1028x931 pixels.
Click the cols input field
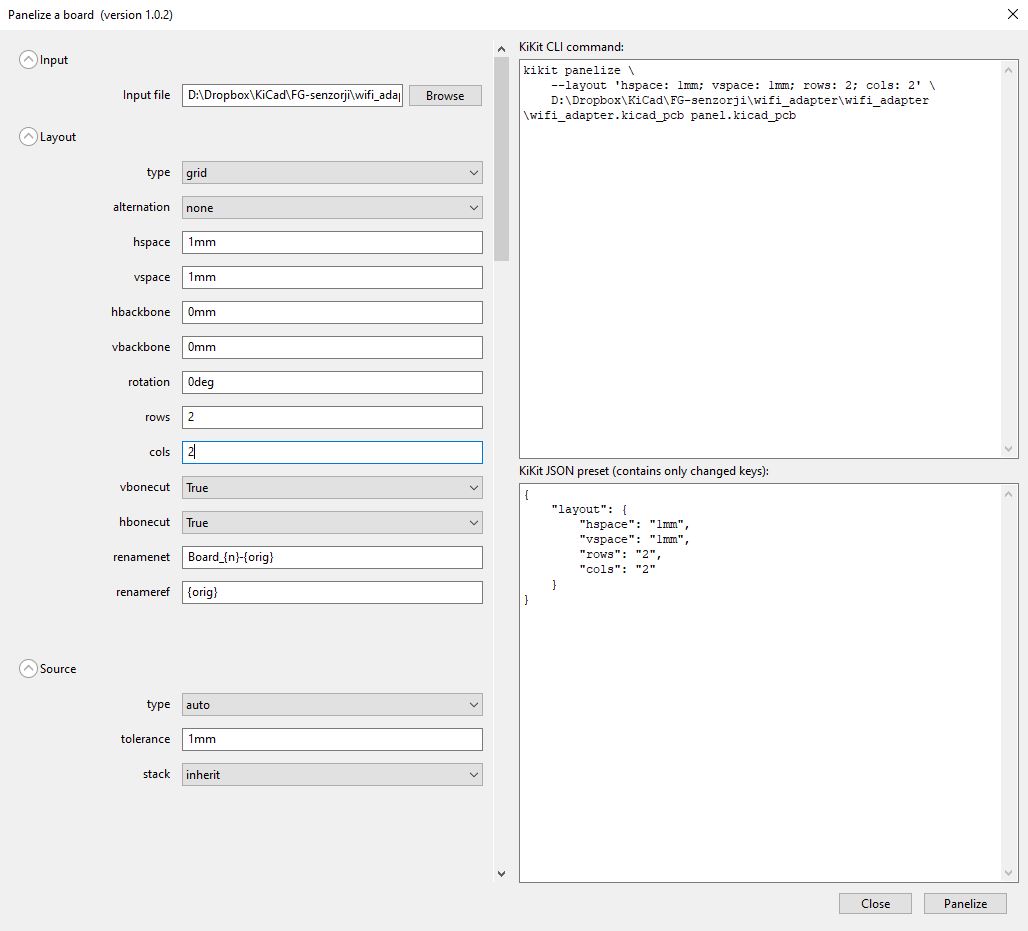(332, 452)
